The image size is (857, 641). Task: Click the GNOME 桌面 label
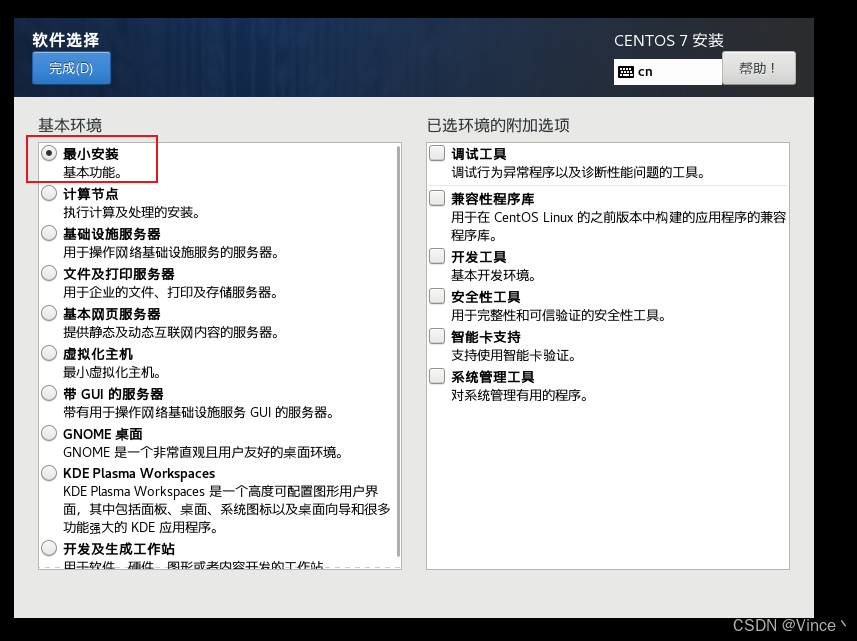pyautogui.click(x=103, y=434)
